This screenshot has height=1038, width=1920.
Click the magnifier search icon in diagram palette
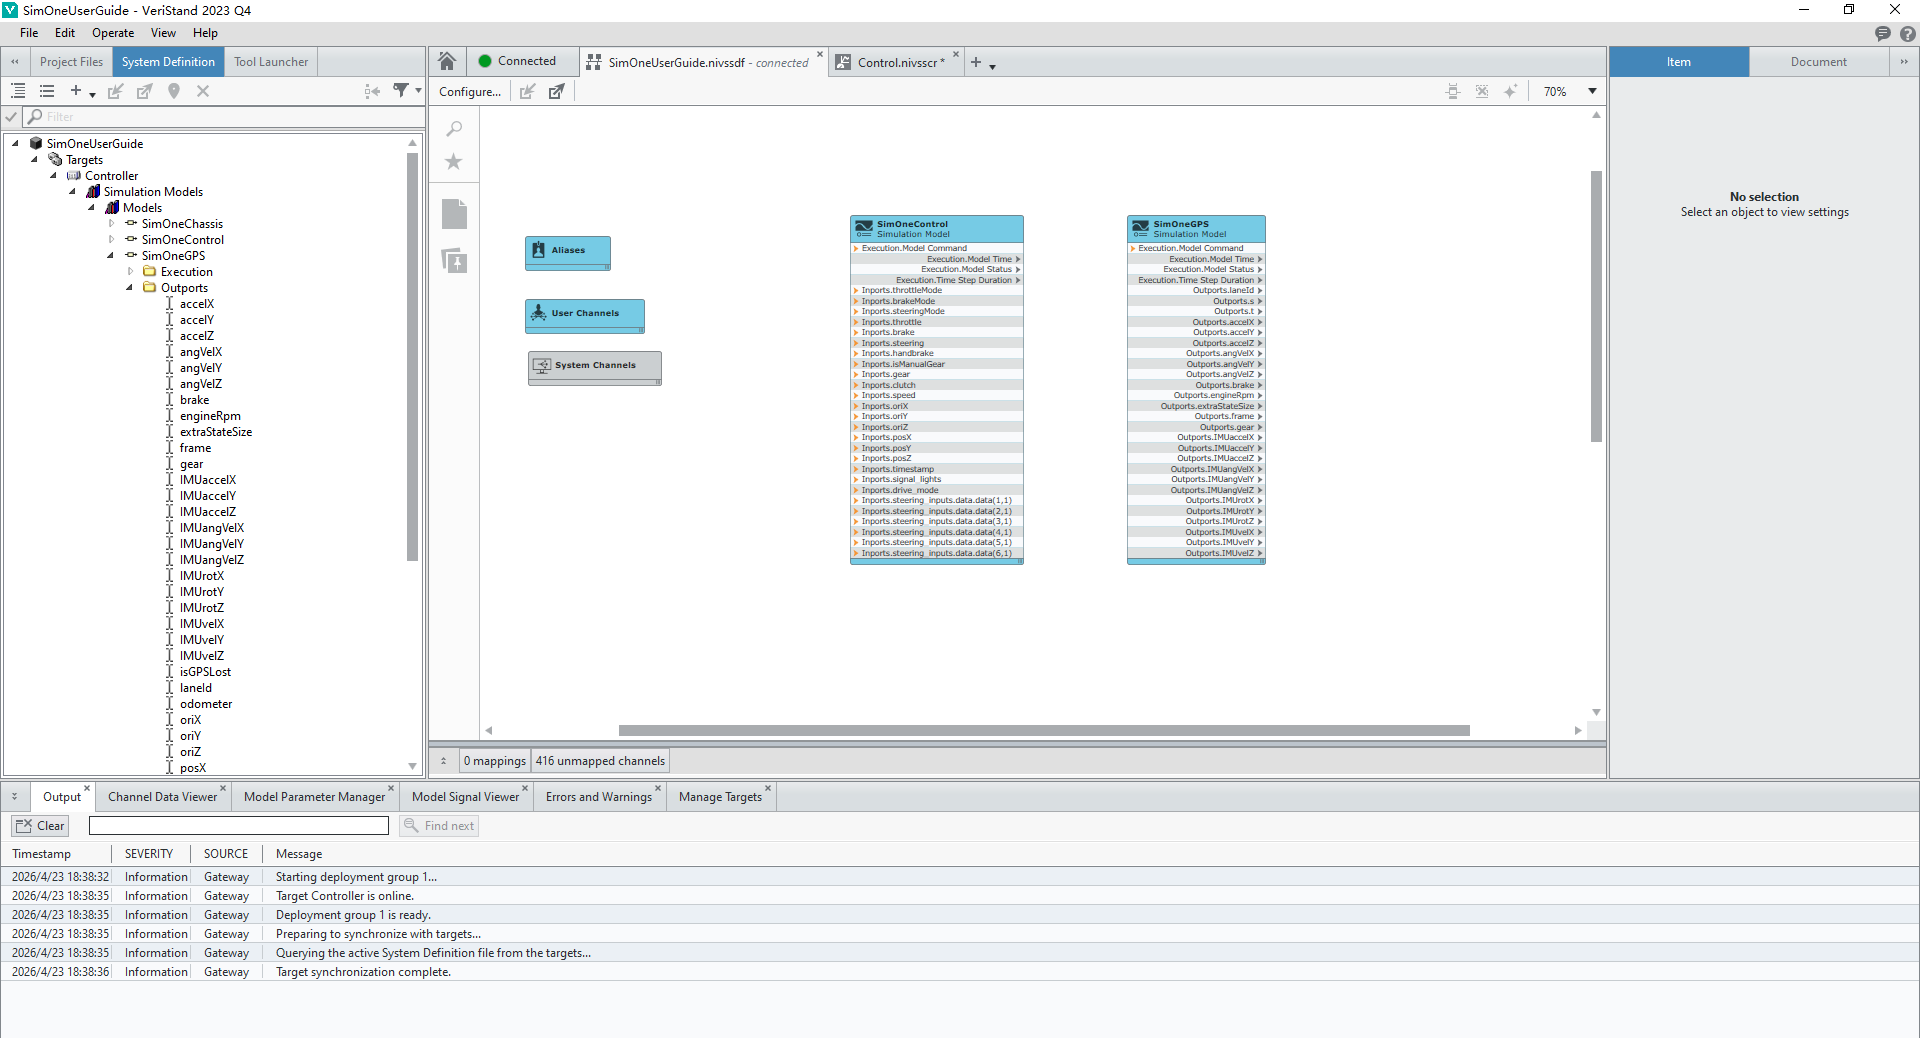coord(454,129)
